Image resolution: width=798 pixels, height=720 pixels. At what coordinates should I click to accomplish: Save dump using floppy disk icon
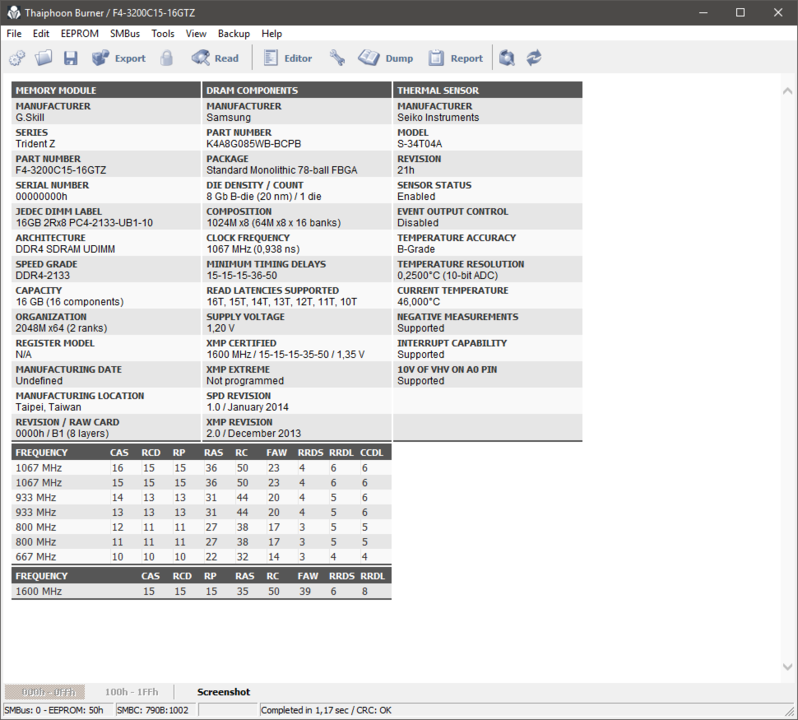71,58
